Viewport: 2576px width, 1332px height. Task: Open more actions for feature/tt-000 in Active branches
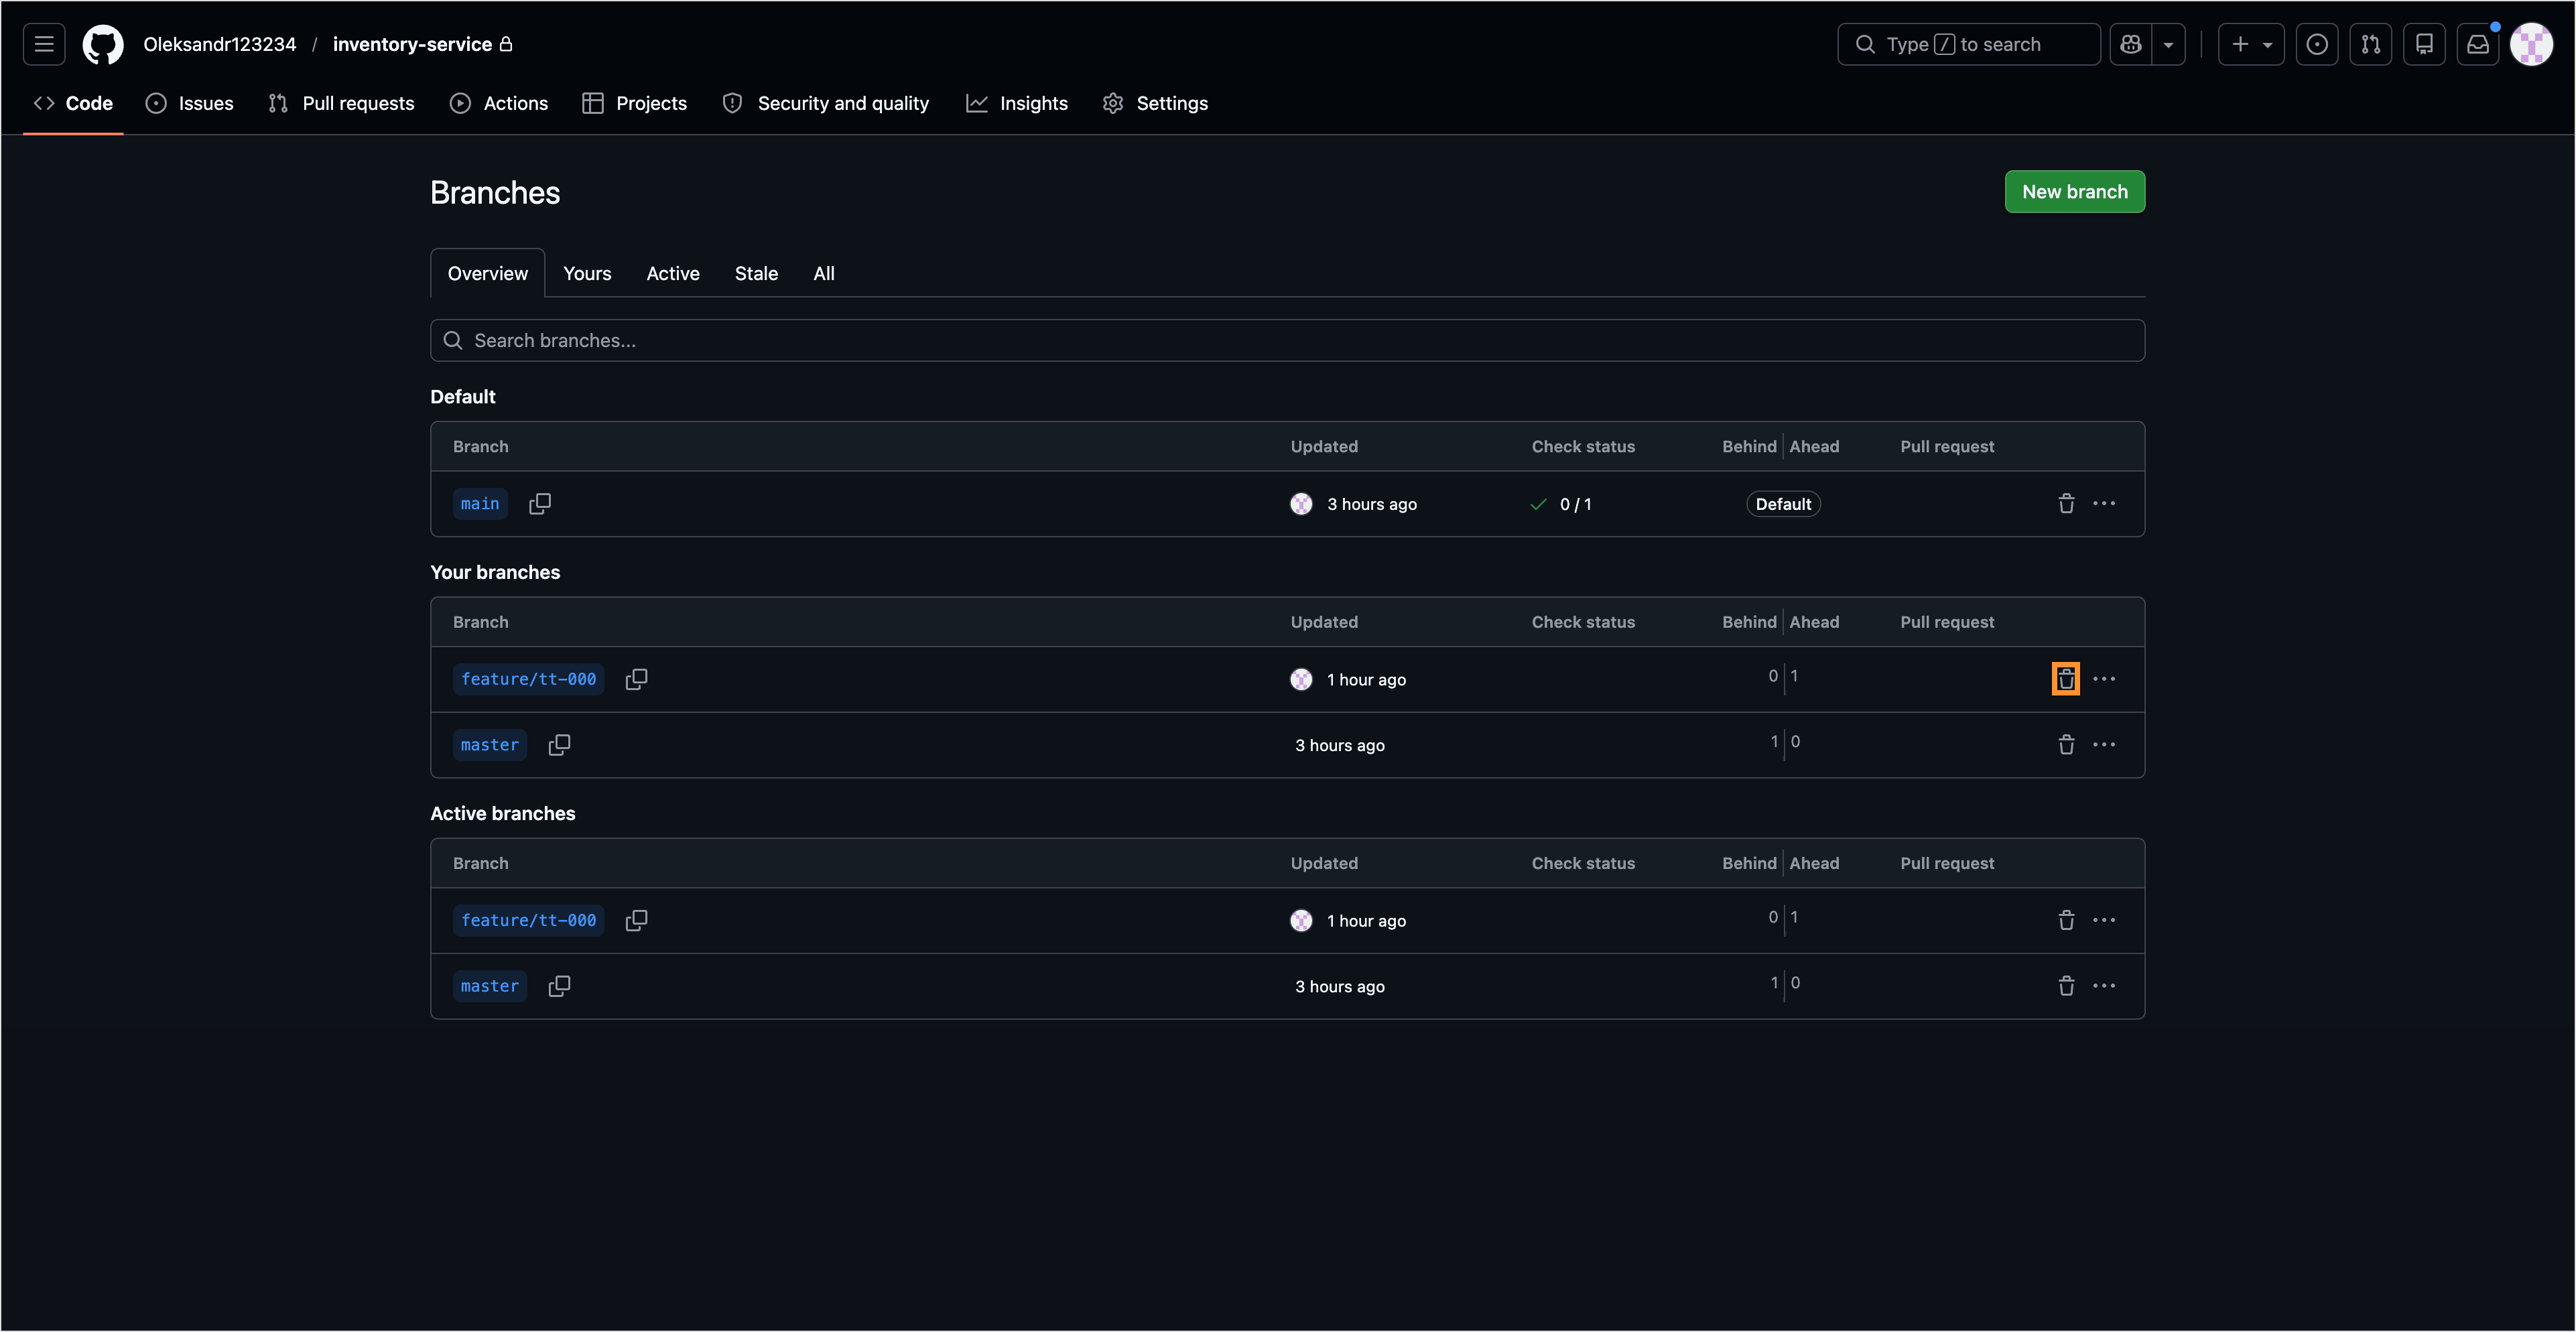click(x=2104, y=920)
